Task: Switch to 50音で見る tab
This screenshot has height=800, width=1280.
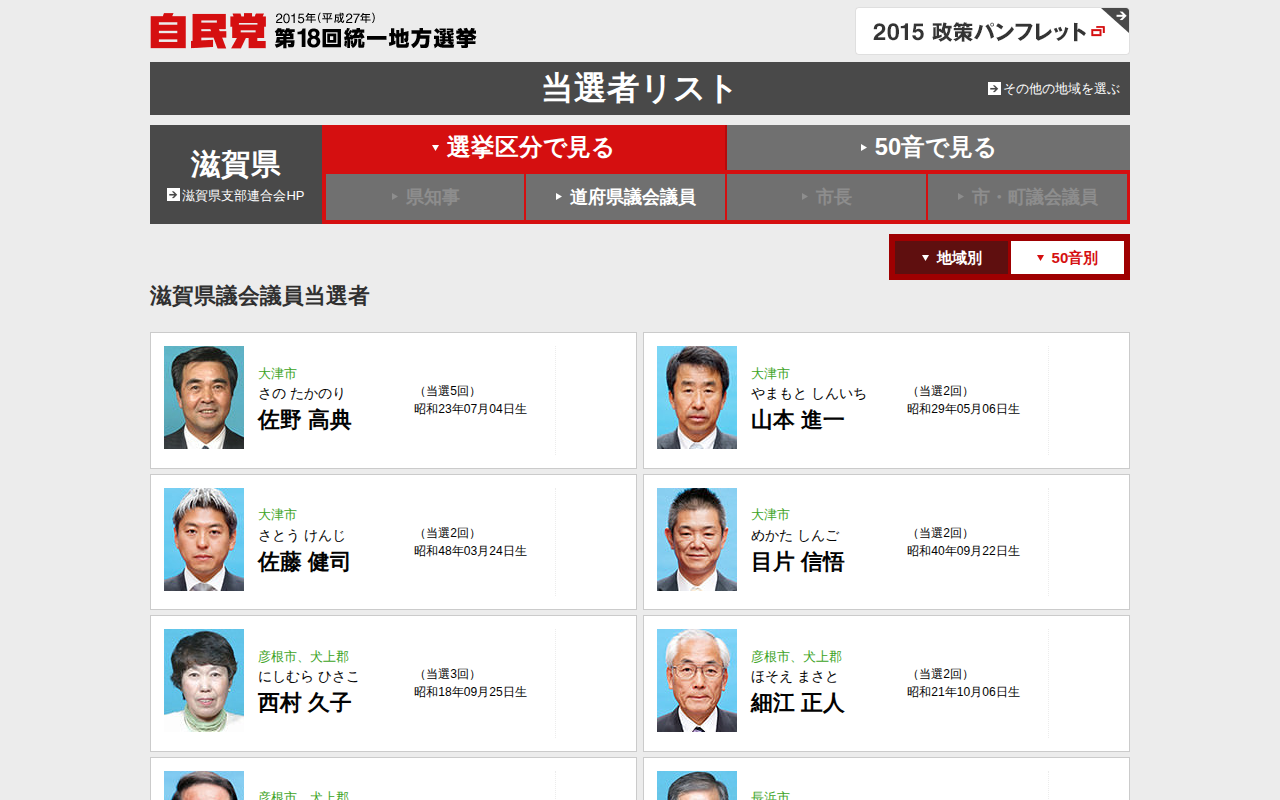Action: coord(928,148)
